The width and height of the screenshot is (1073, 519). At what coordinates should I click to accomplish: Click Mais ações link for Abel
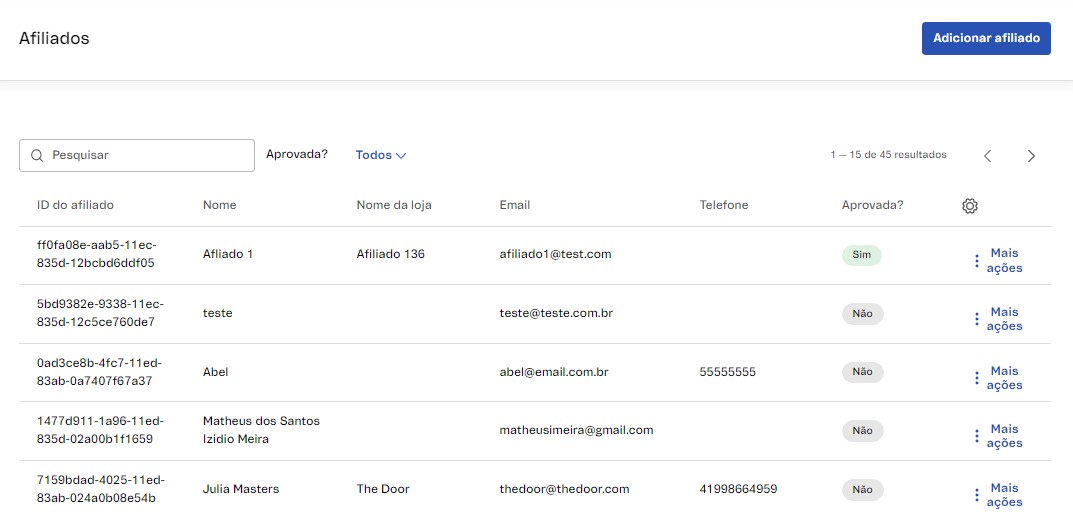(1004, 378)
